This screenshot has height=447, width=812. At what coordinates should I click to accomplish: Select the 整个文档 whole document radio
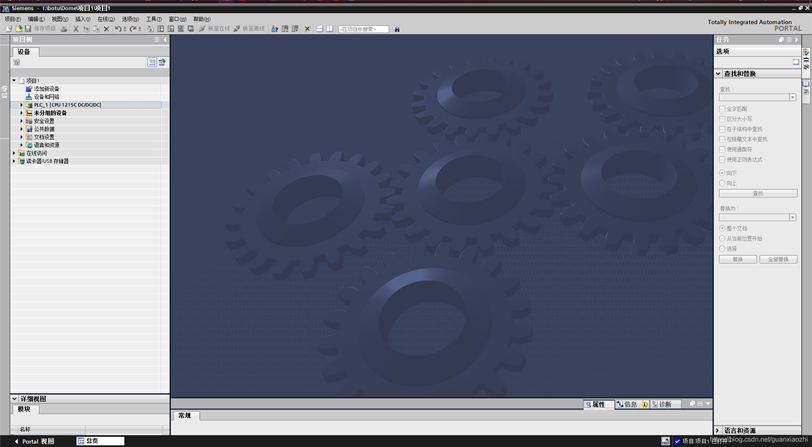[722, 228]
